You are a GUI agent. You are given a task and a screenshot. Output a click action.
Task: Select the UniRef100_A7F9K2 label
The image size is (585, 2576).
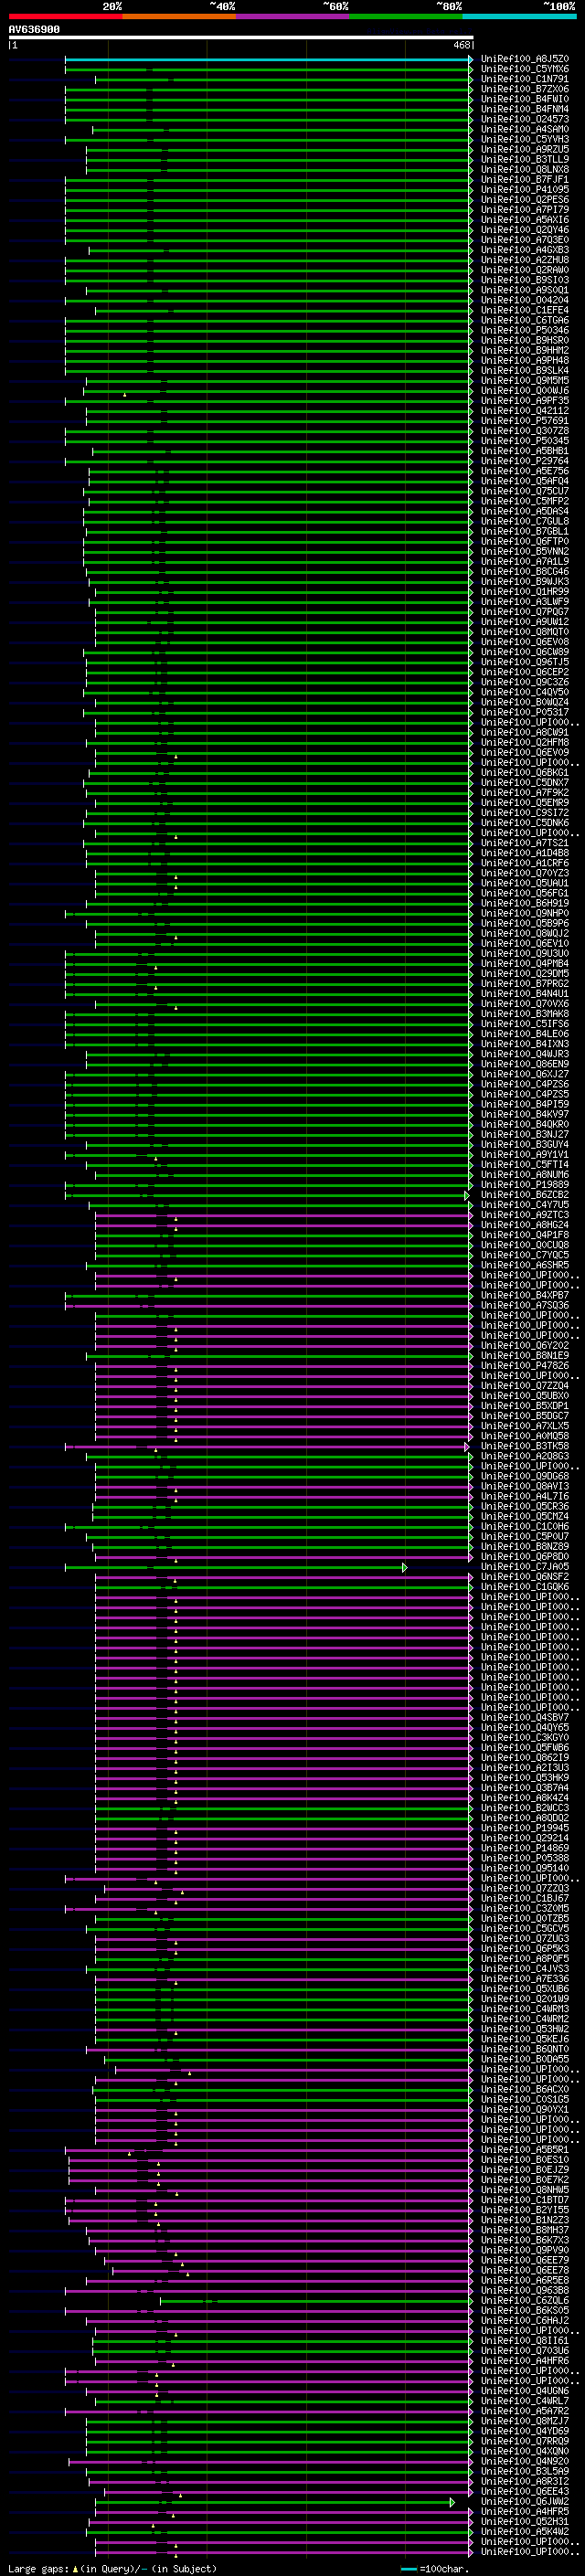click(x=524, y=793)
